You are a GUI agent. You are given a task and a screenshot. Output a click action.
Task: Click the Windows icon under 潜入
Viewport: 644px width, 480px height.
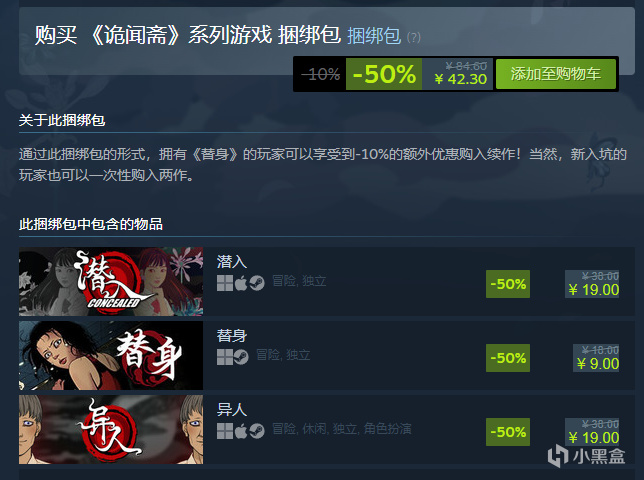click(225, 283)
